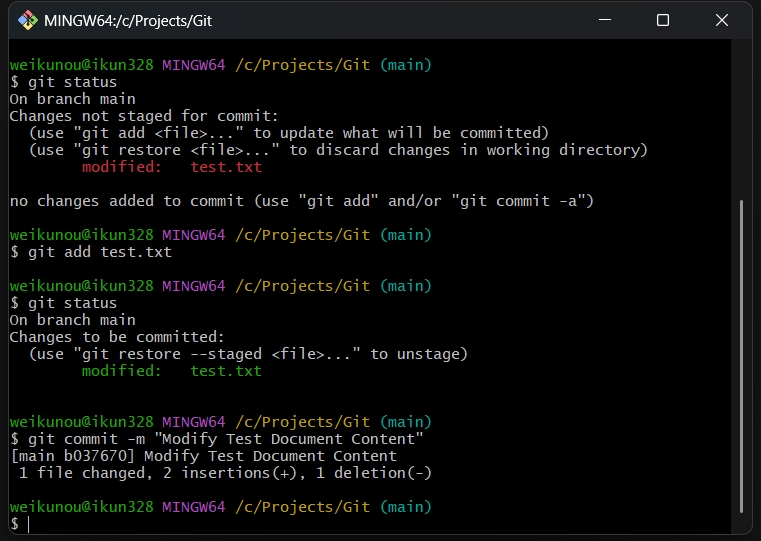Click '1 file changed, 2 insertions(+), 1 deletion(-)' line
This screenshot has width=761, height=541.
[225, 473]
